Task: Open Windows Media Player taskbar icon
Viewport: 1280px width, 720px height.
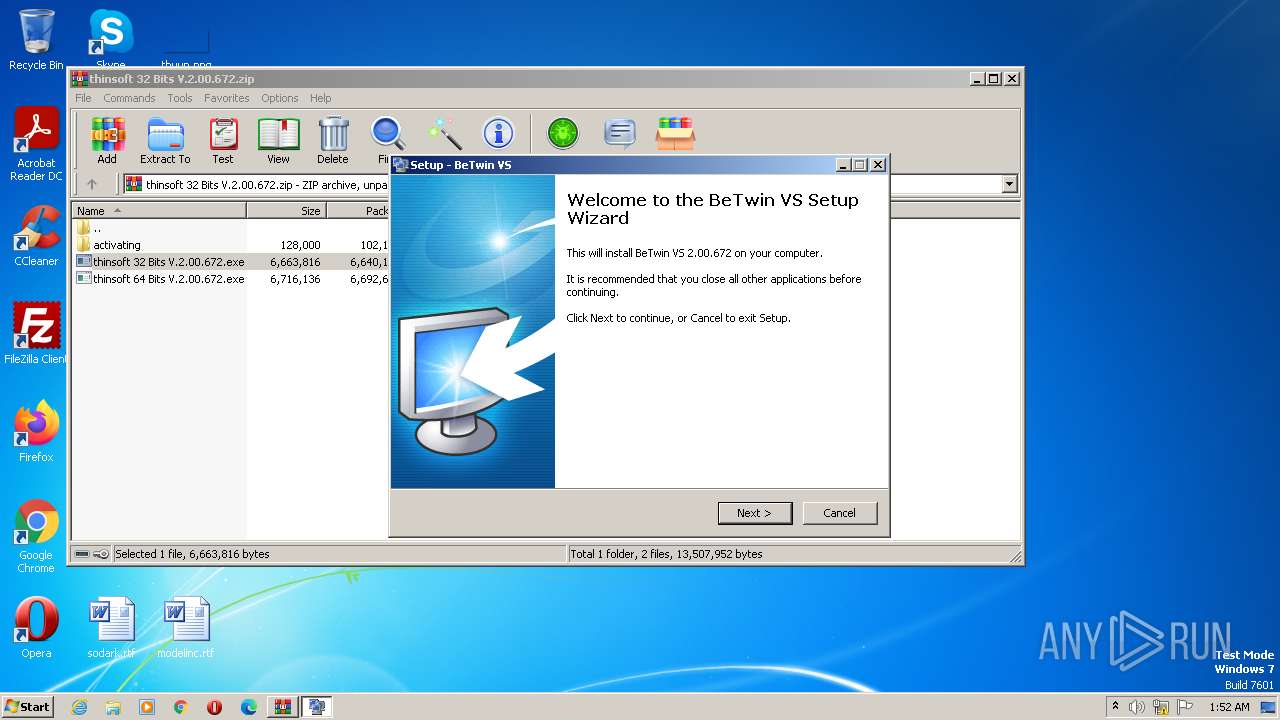Action: 147,707
